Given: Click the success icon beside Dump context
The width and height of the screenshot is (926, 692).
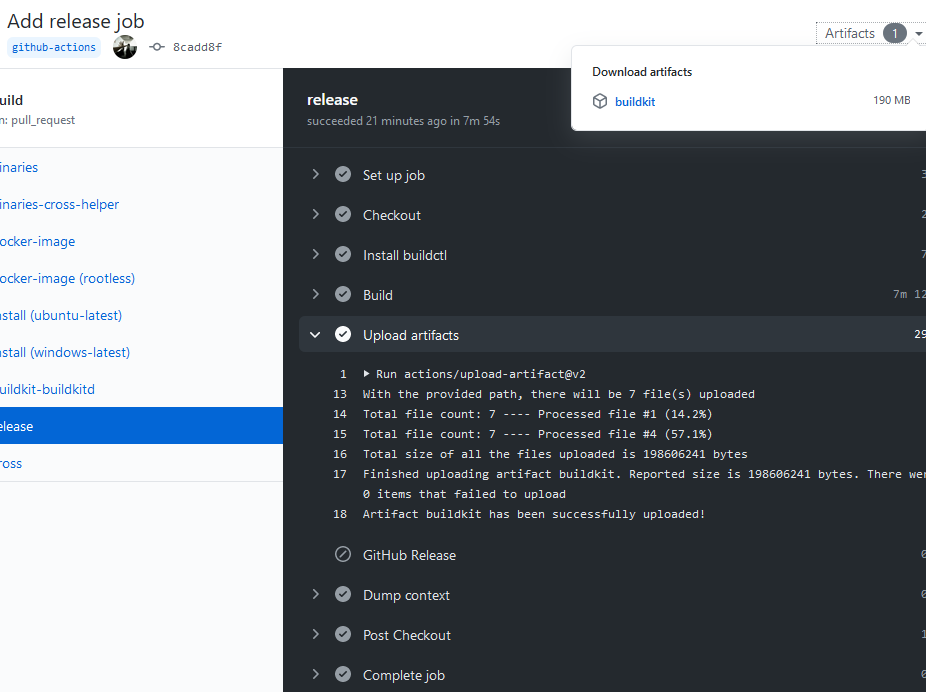Looking at the screenshot, I should point(343,594).
